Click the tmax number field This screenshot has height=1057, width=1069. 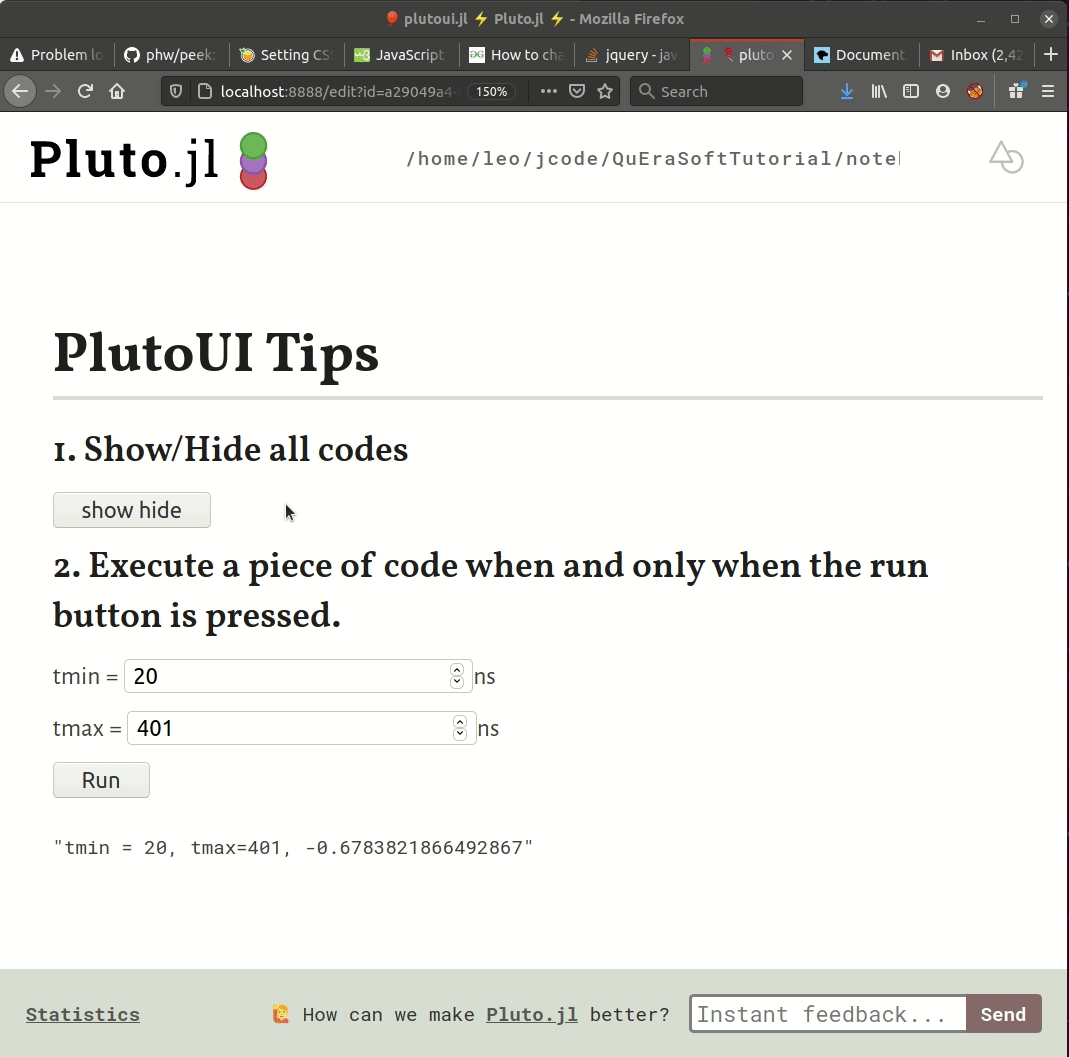click(x=301, y=728)
